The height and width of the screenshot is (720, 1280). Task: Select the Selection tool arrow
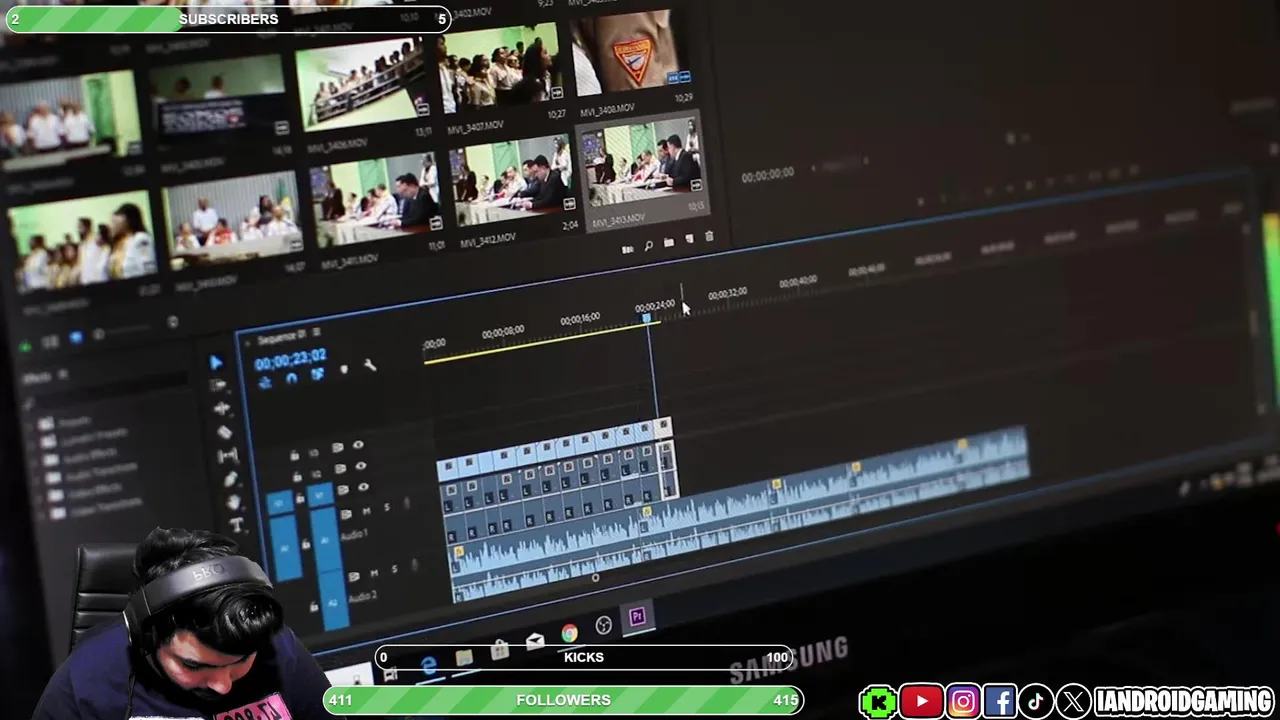pos(216,362)
